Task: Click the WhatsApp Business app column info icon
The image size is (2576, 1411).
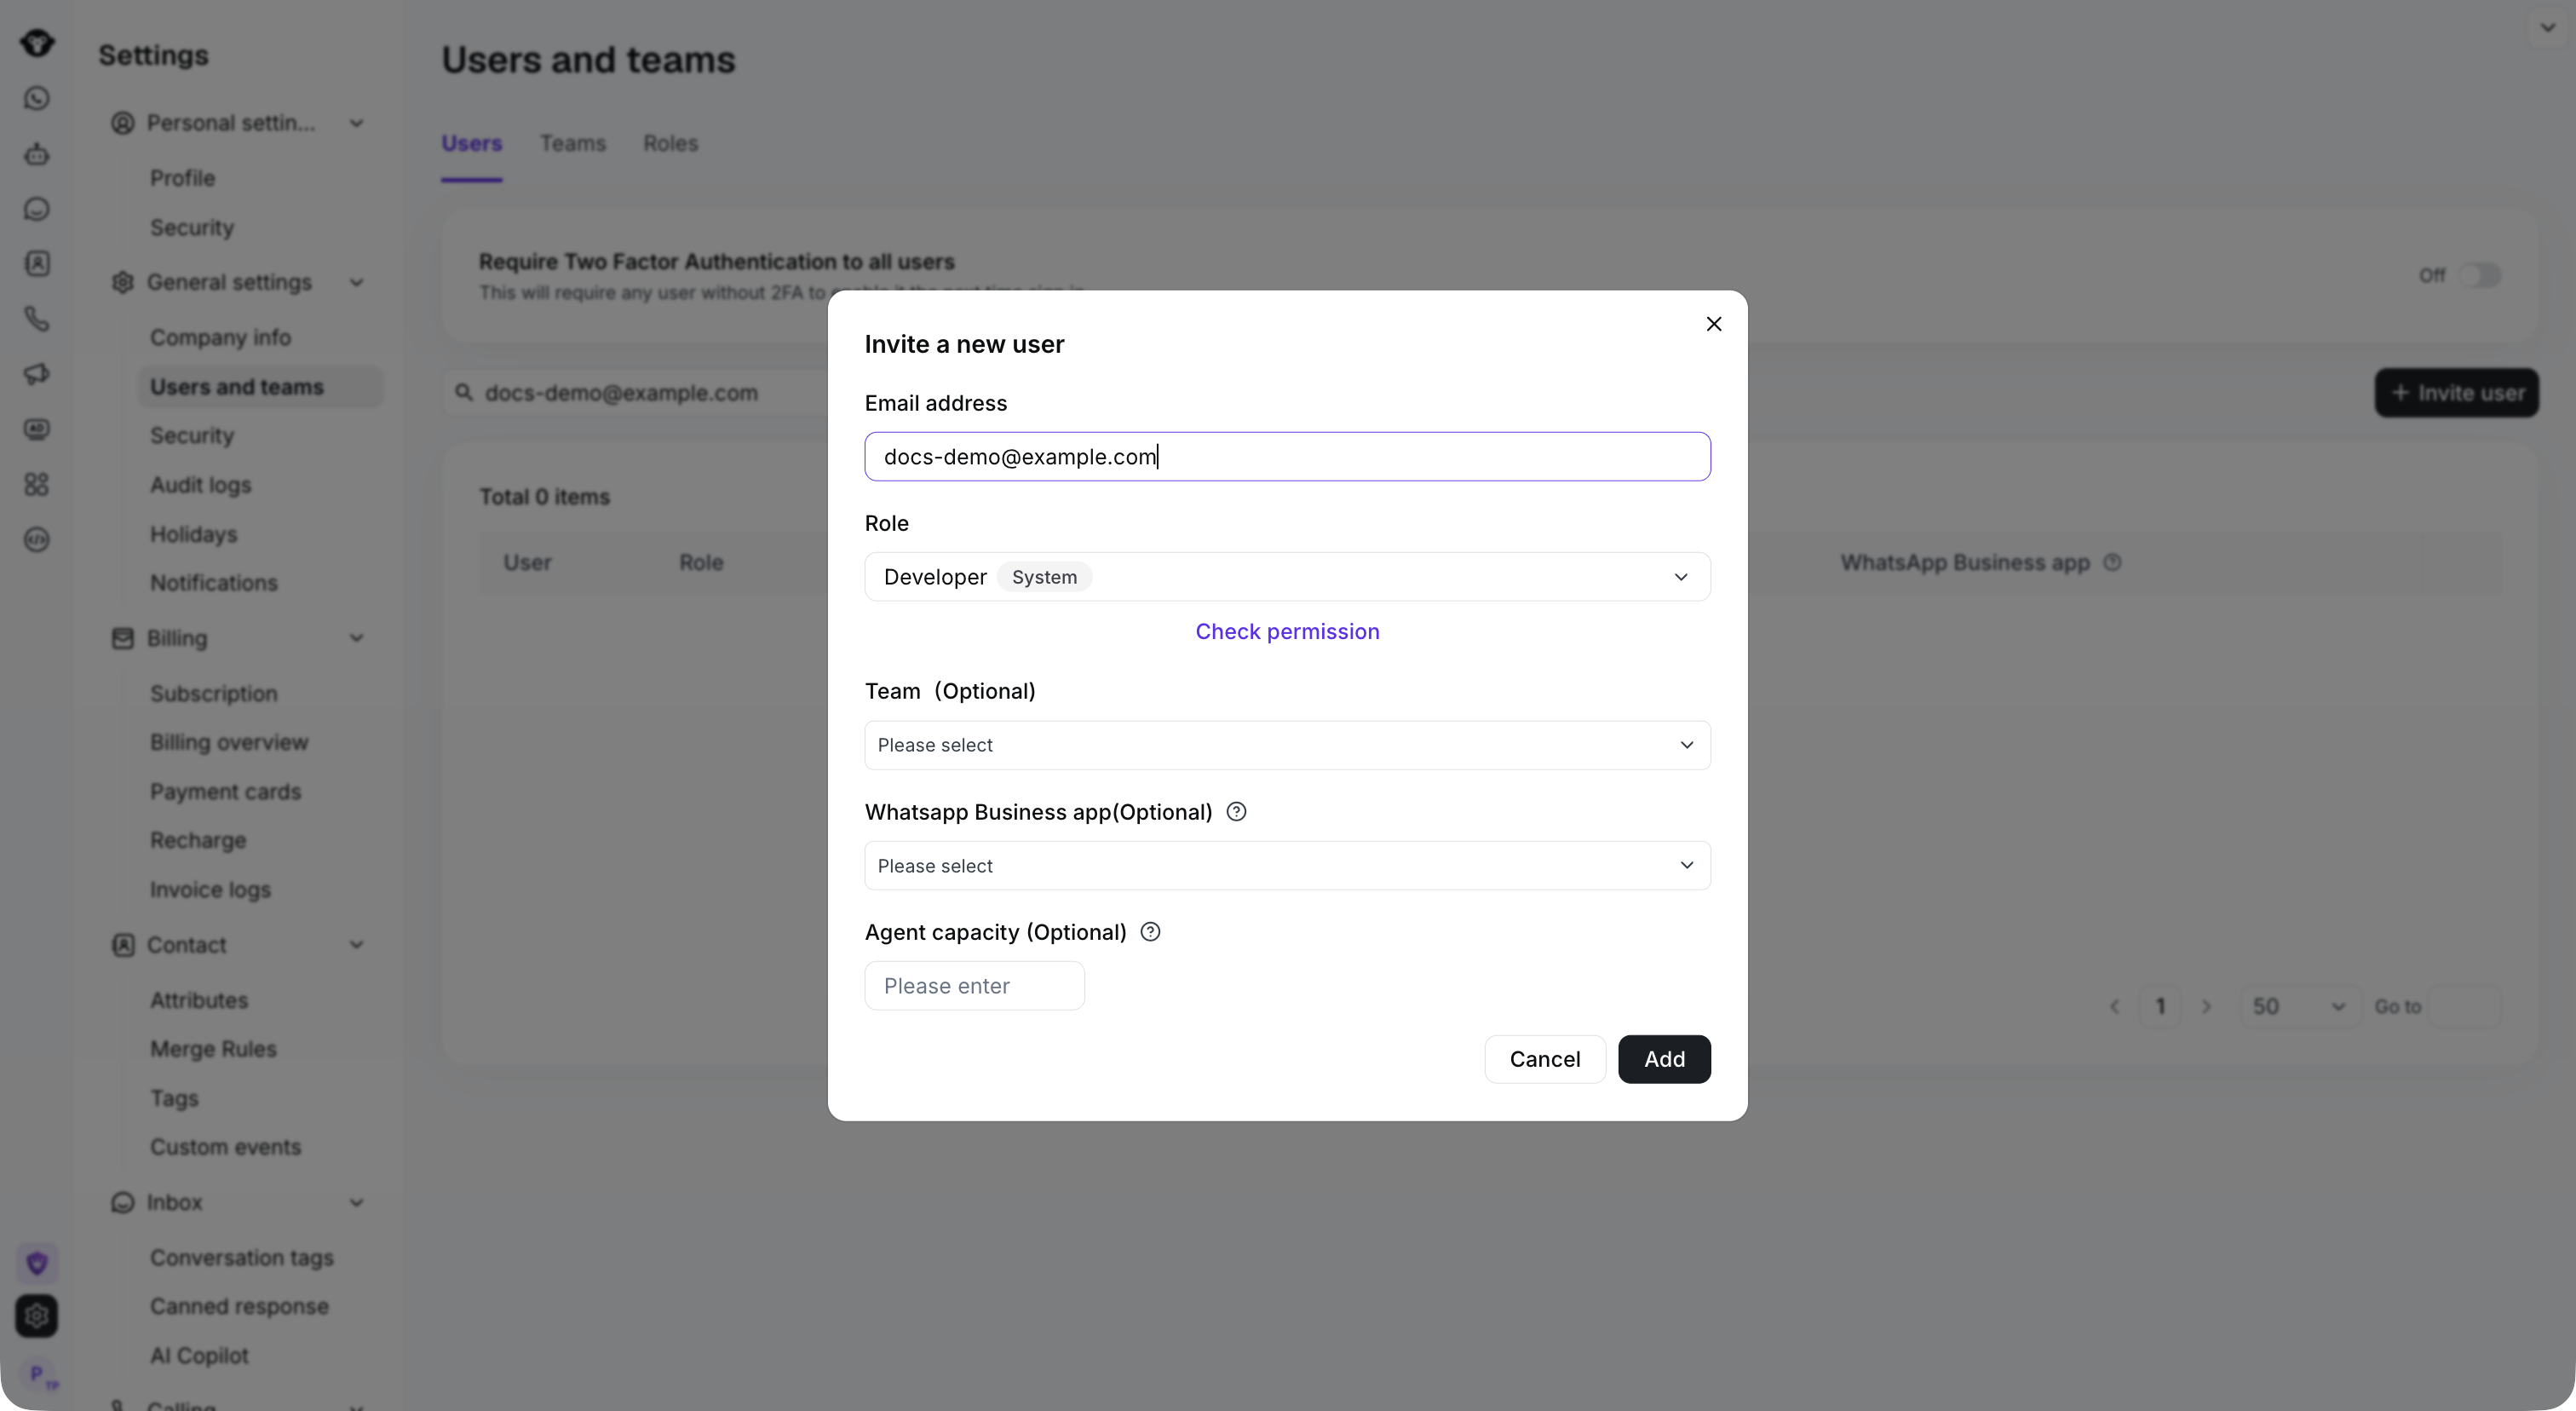Action: (x=2112, y=563)
